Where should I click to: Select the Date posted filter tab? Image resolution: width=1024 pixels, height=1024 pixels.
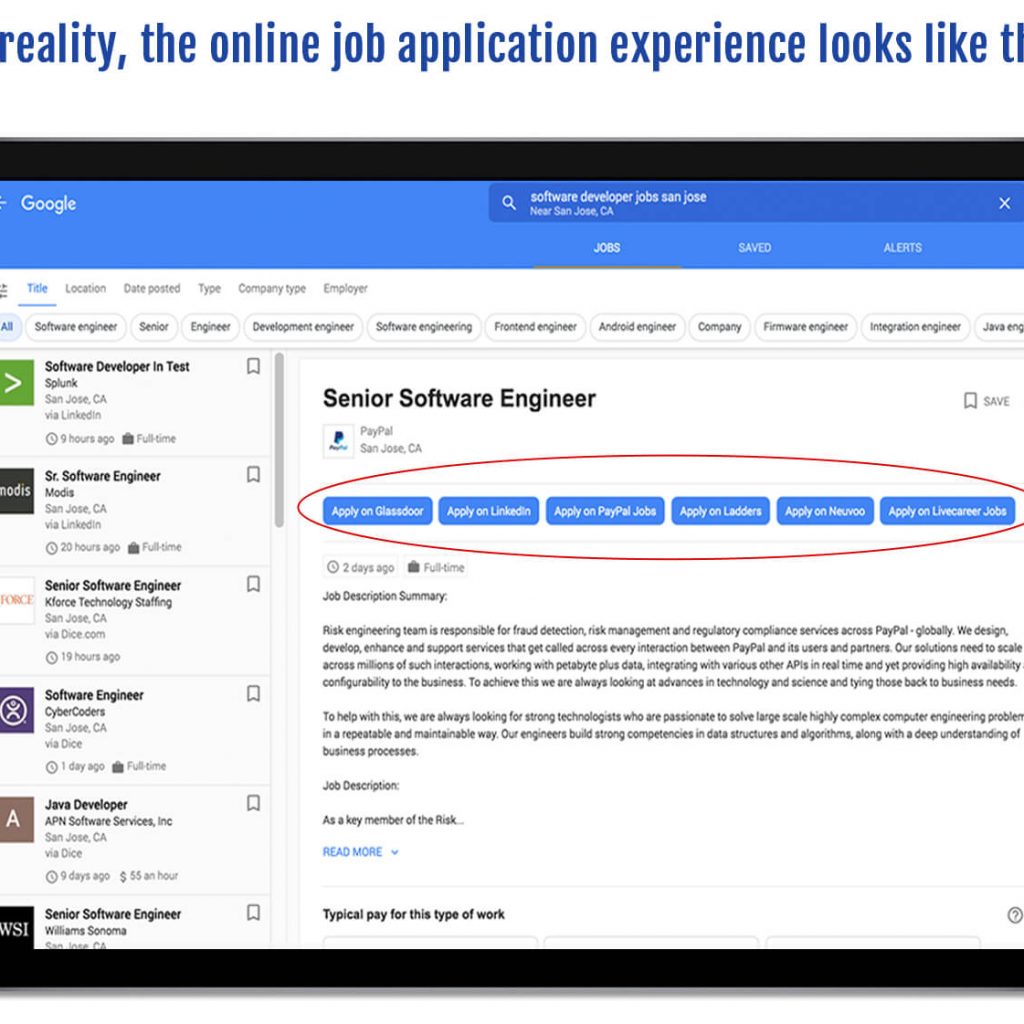(x=152, y=289)
